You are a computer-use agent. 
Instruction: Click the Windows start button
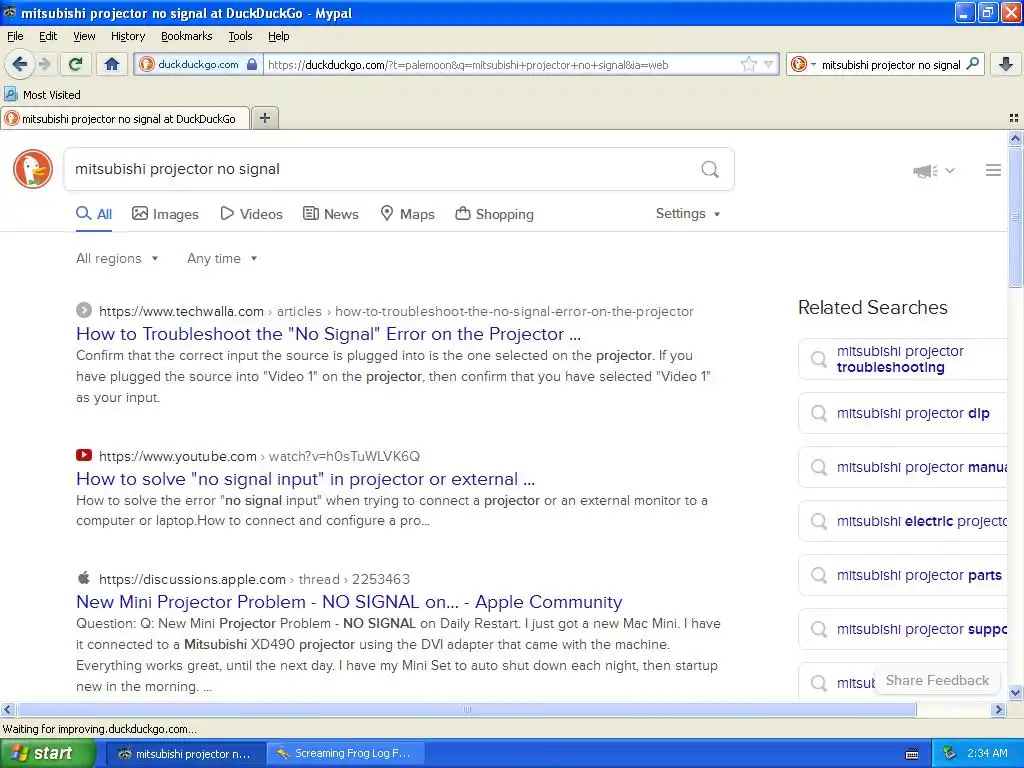(x=48, y=754)
